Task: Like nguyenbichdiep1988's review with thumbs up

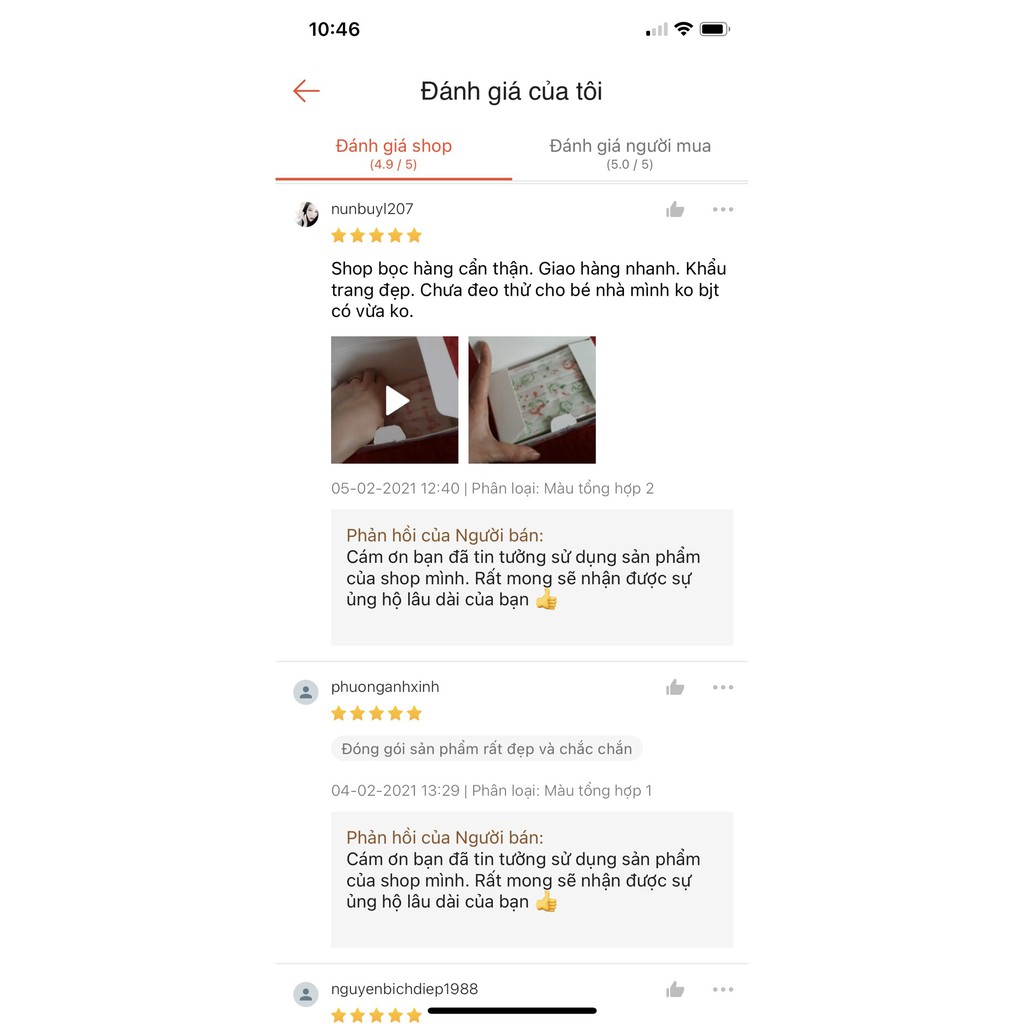Action: coord(675,990)
